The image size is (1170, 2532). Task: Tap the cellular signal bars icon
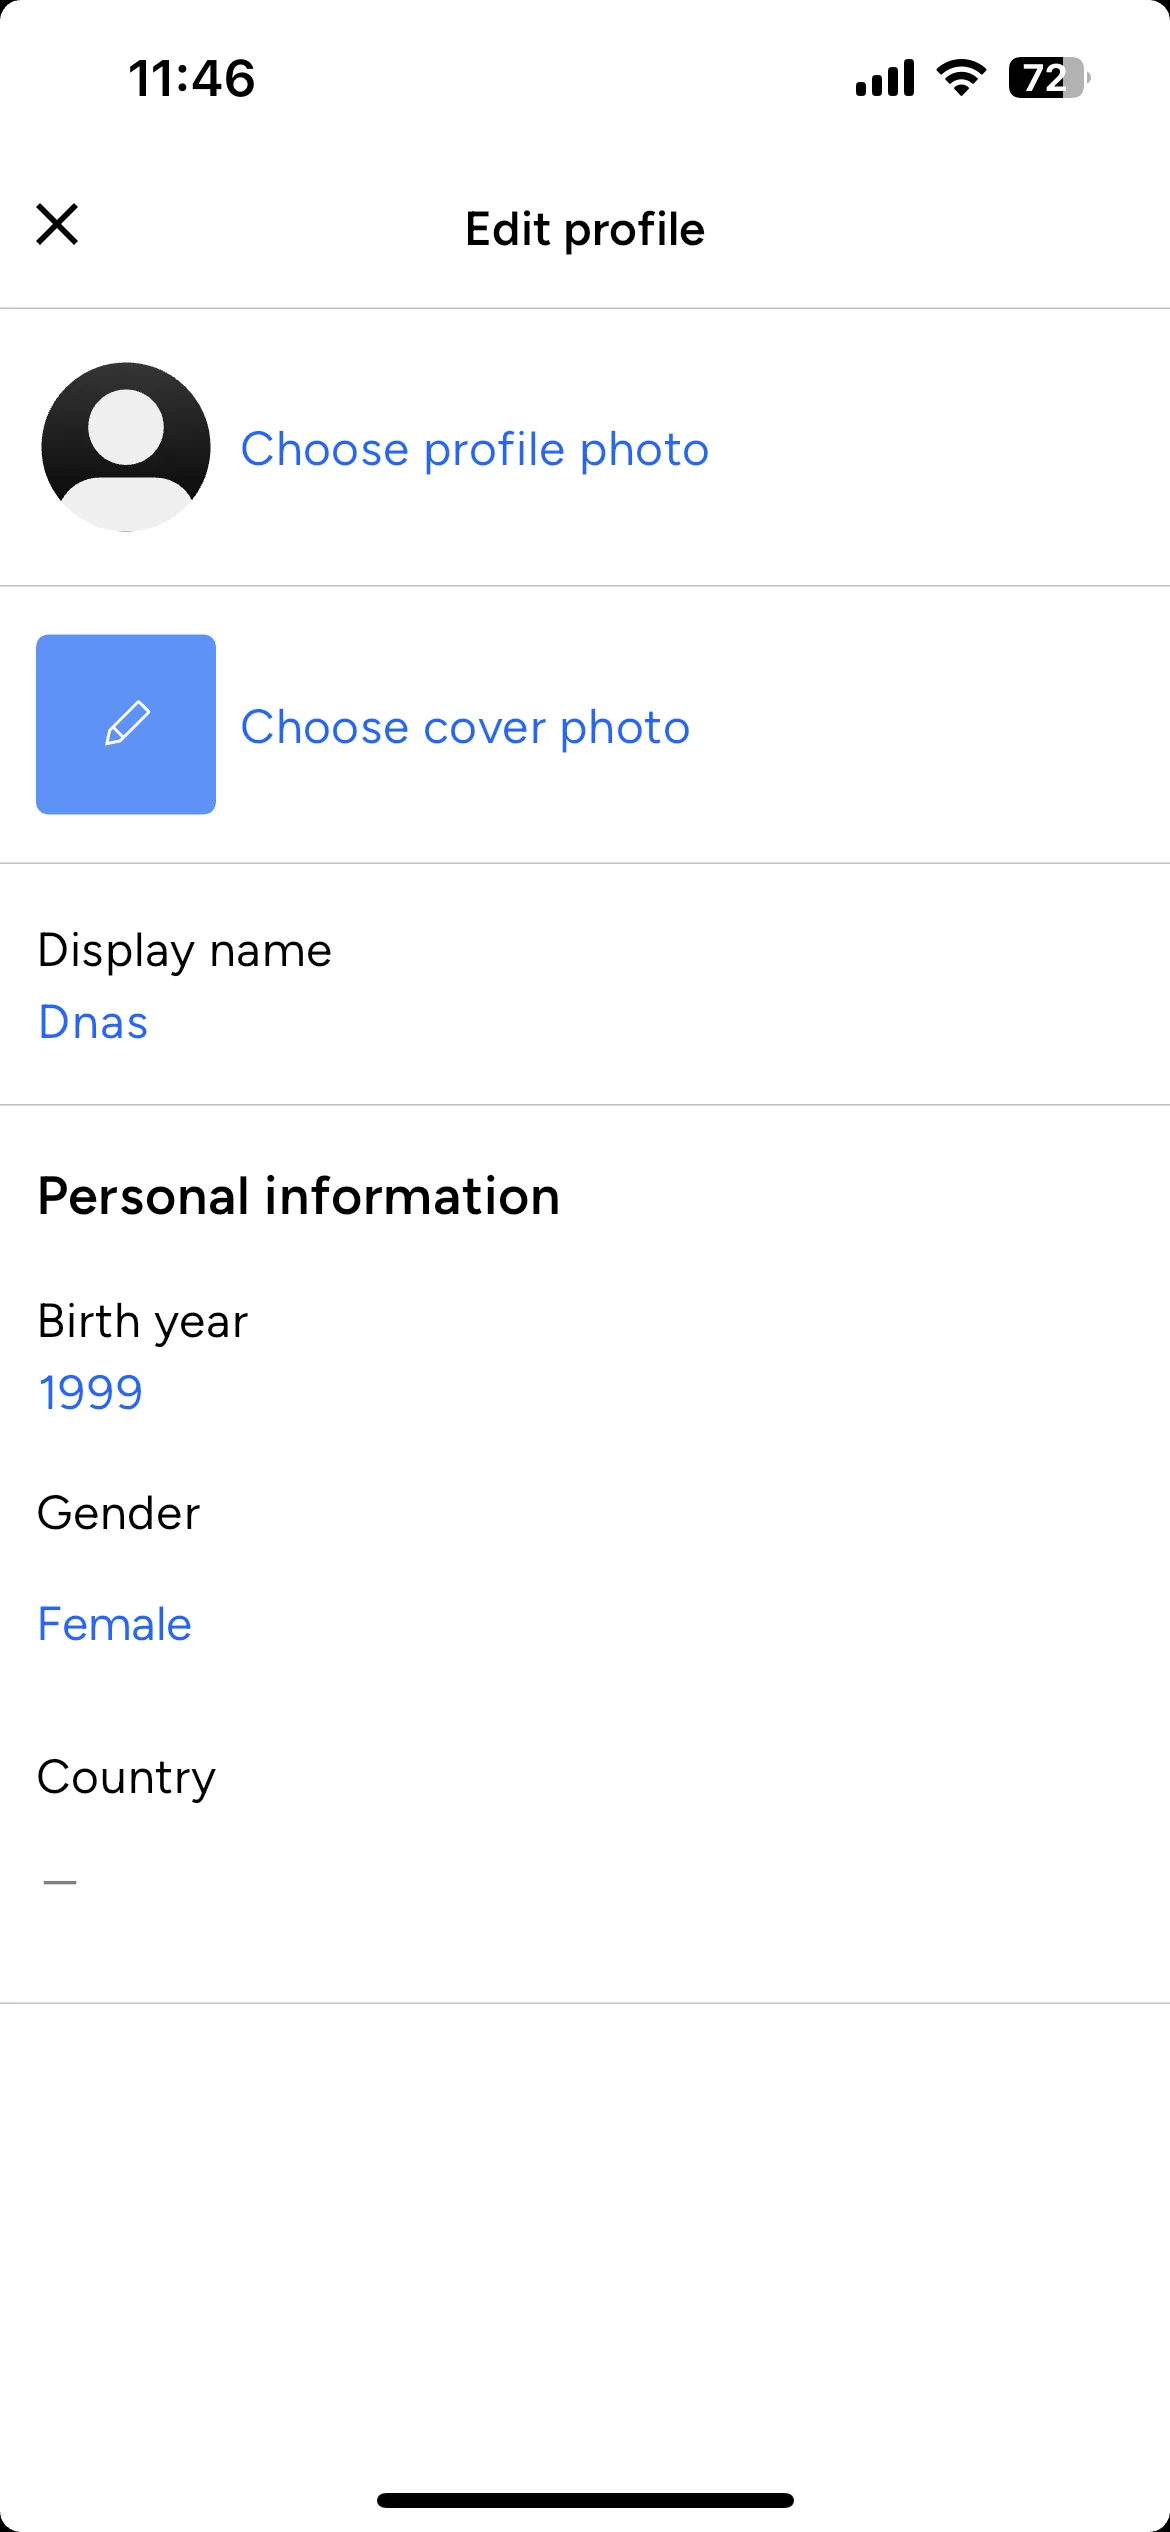(885, 78)
